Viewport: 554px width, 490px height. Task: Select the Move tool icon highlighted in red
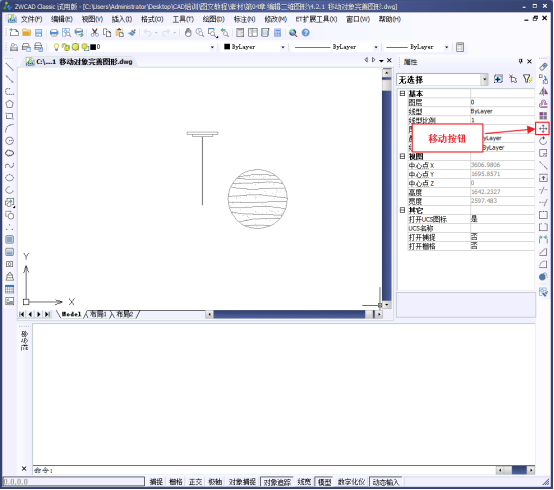click(543, 129)
